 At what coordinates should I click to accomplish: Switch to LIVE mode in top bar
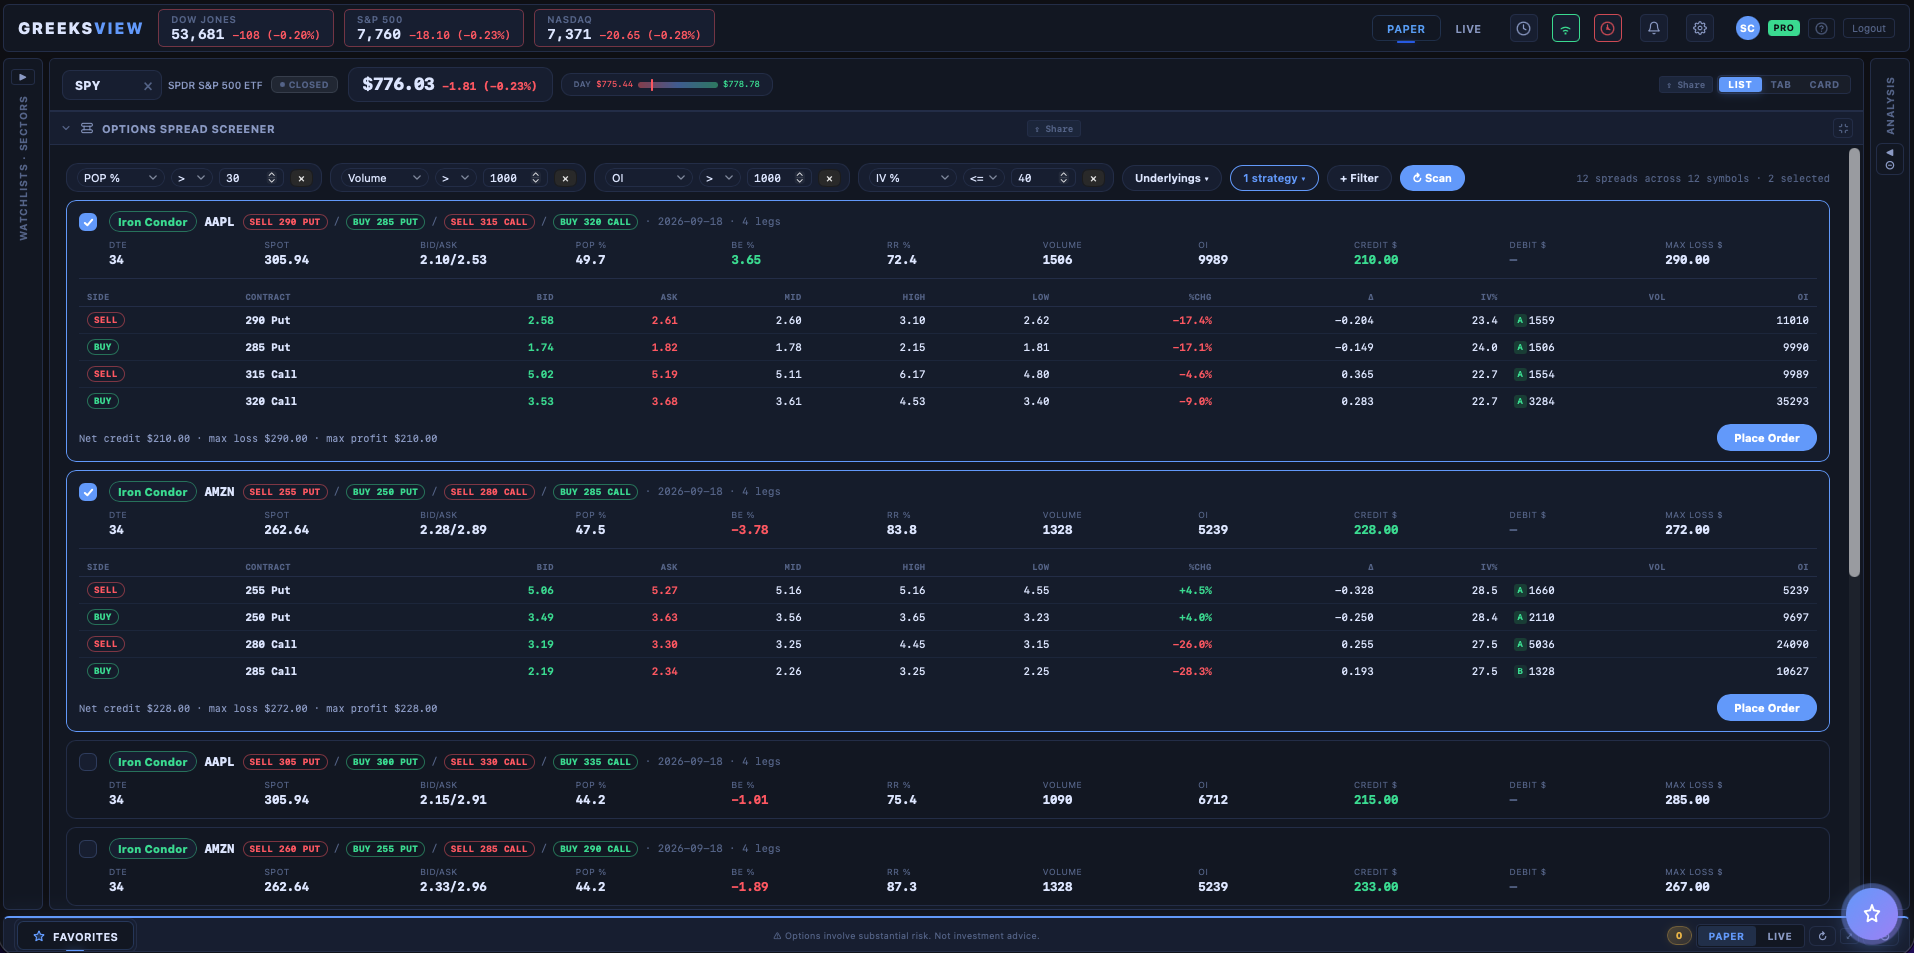click(1468, 29)
